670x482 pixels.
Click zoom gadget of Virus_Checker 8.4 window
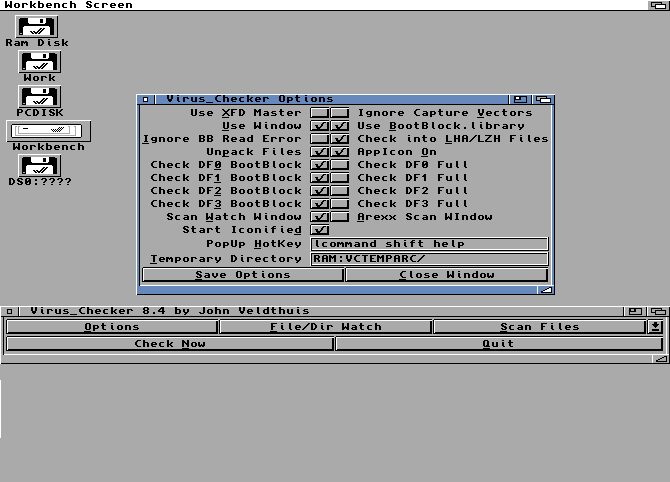tap(635, 311)
